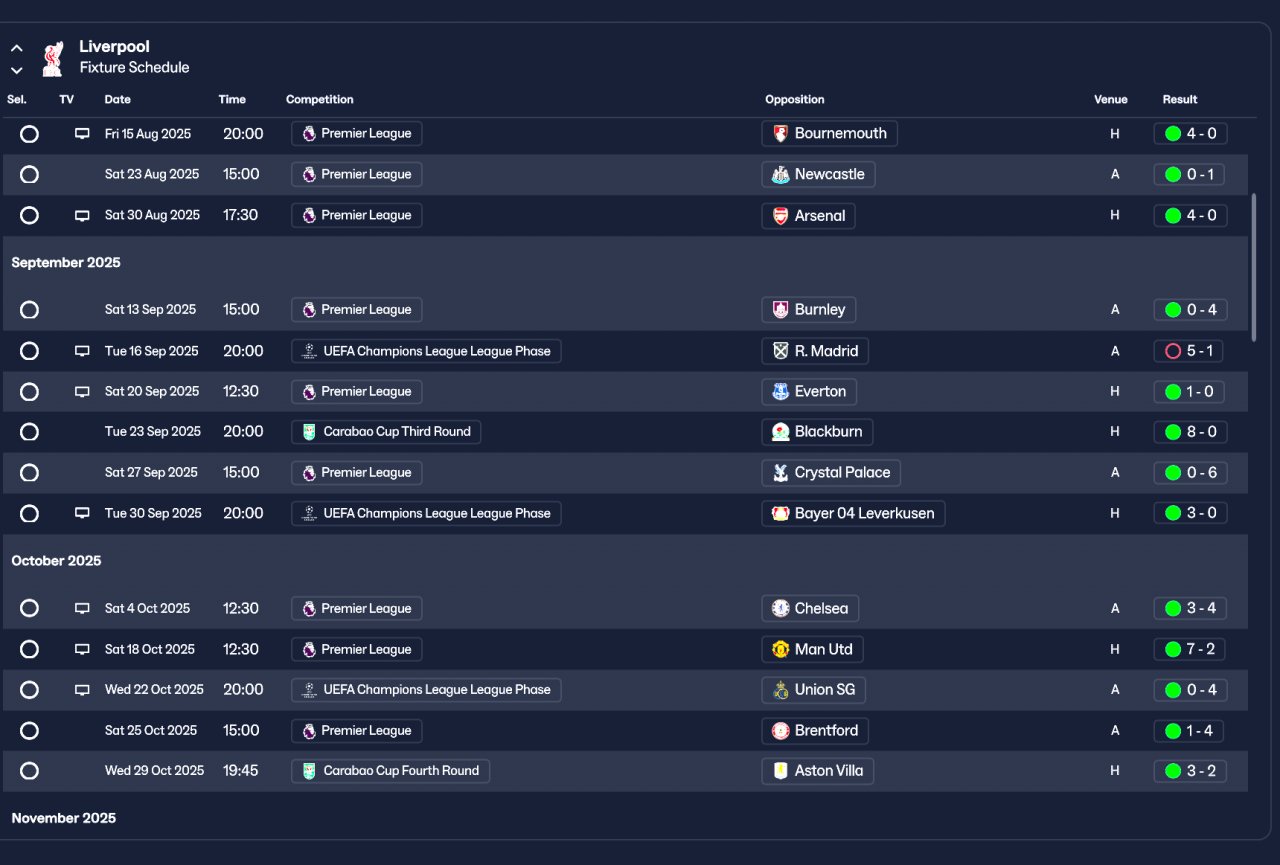Click the Liverpool club crest icon

[x=53, y=58]
